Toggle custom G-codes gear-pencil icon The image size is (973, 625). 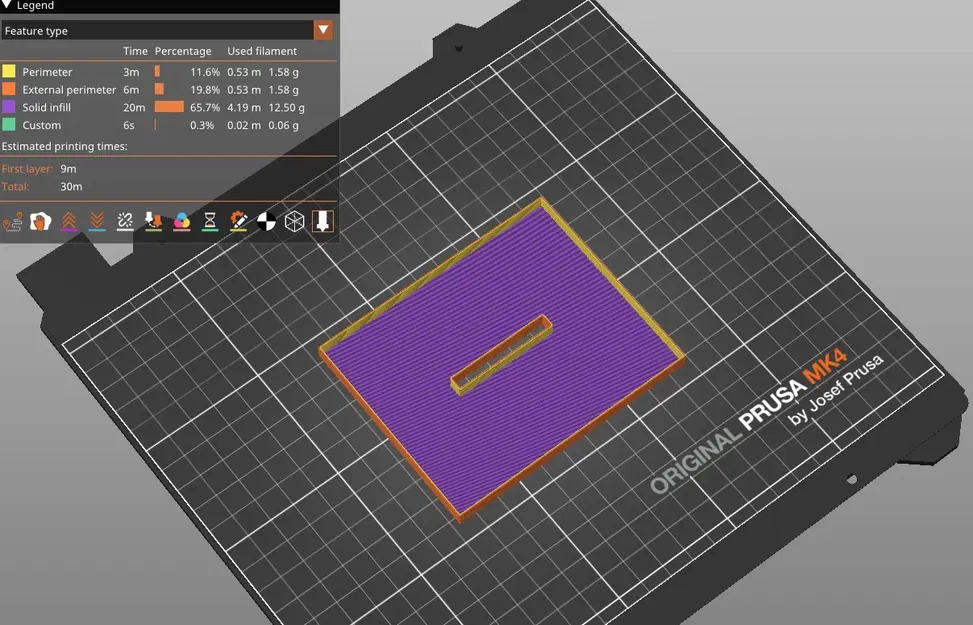(238, 222)
